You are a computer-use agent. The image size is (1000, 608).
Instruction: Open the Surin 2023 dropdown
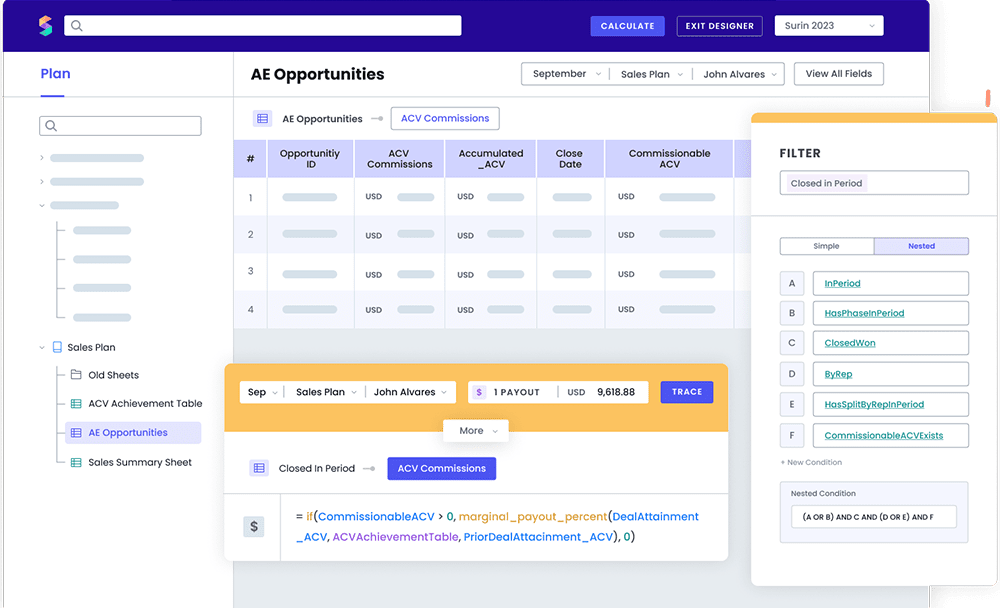[829, 25]
